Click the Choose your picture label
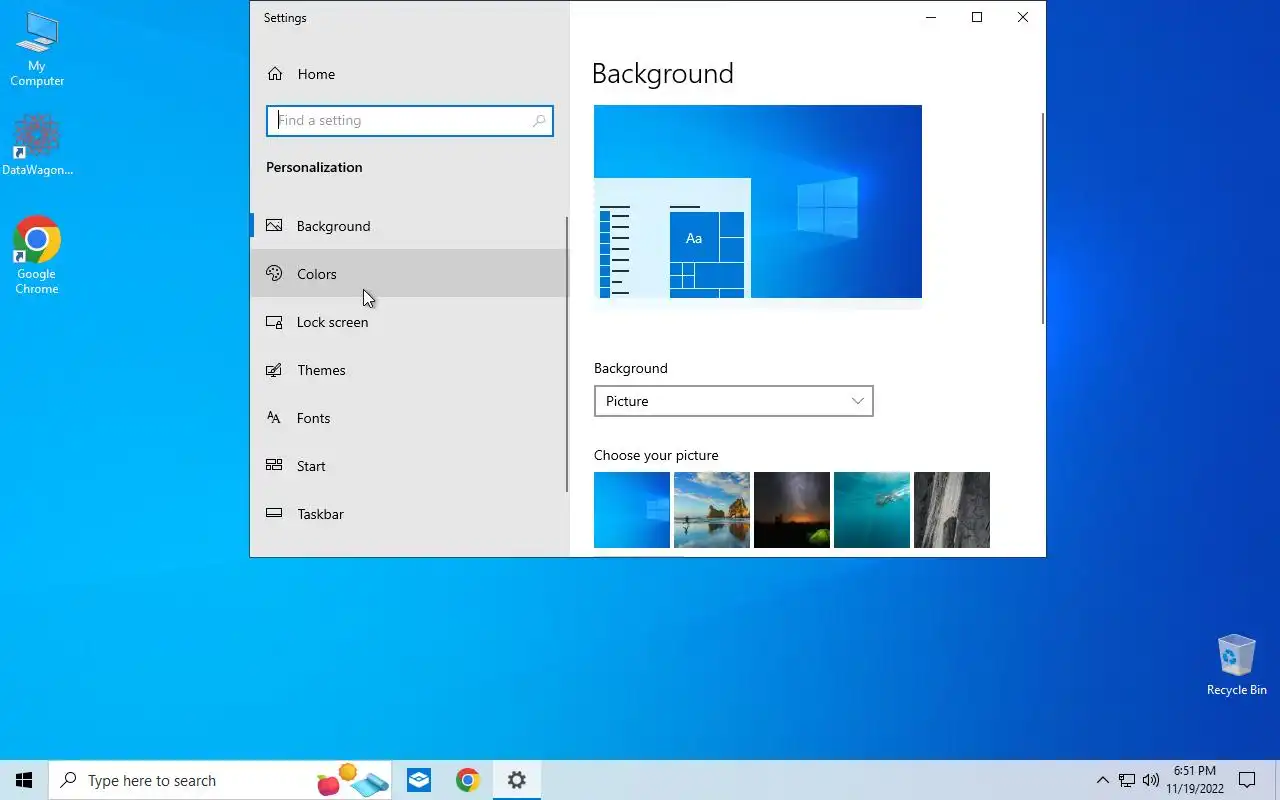This screenshot has width=1280, height=800. pyautogui.click(x=656, y=455)
